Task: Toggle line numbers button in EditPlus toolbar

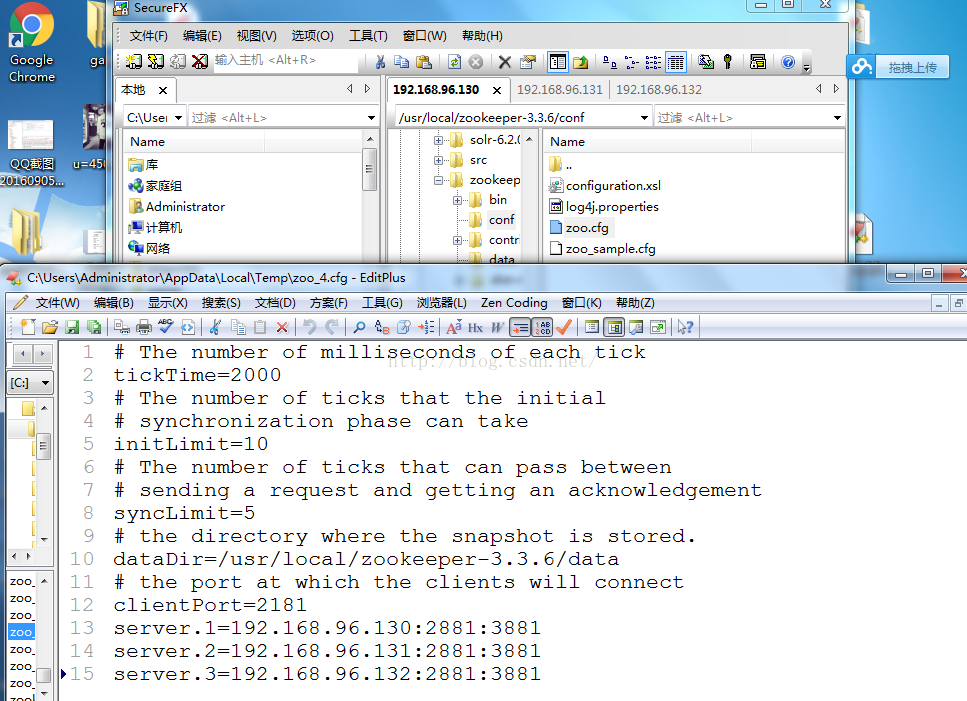Action: tap(543, 327)
